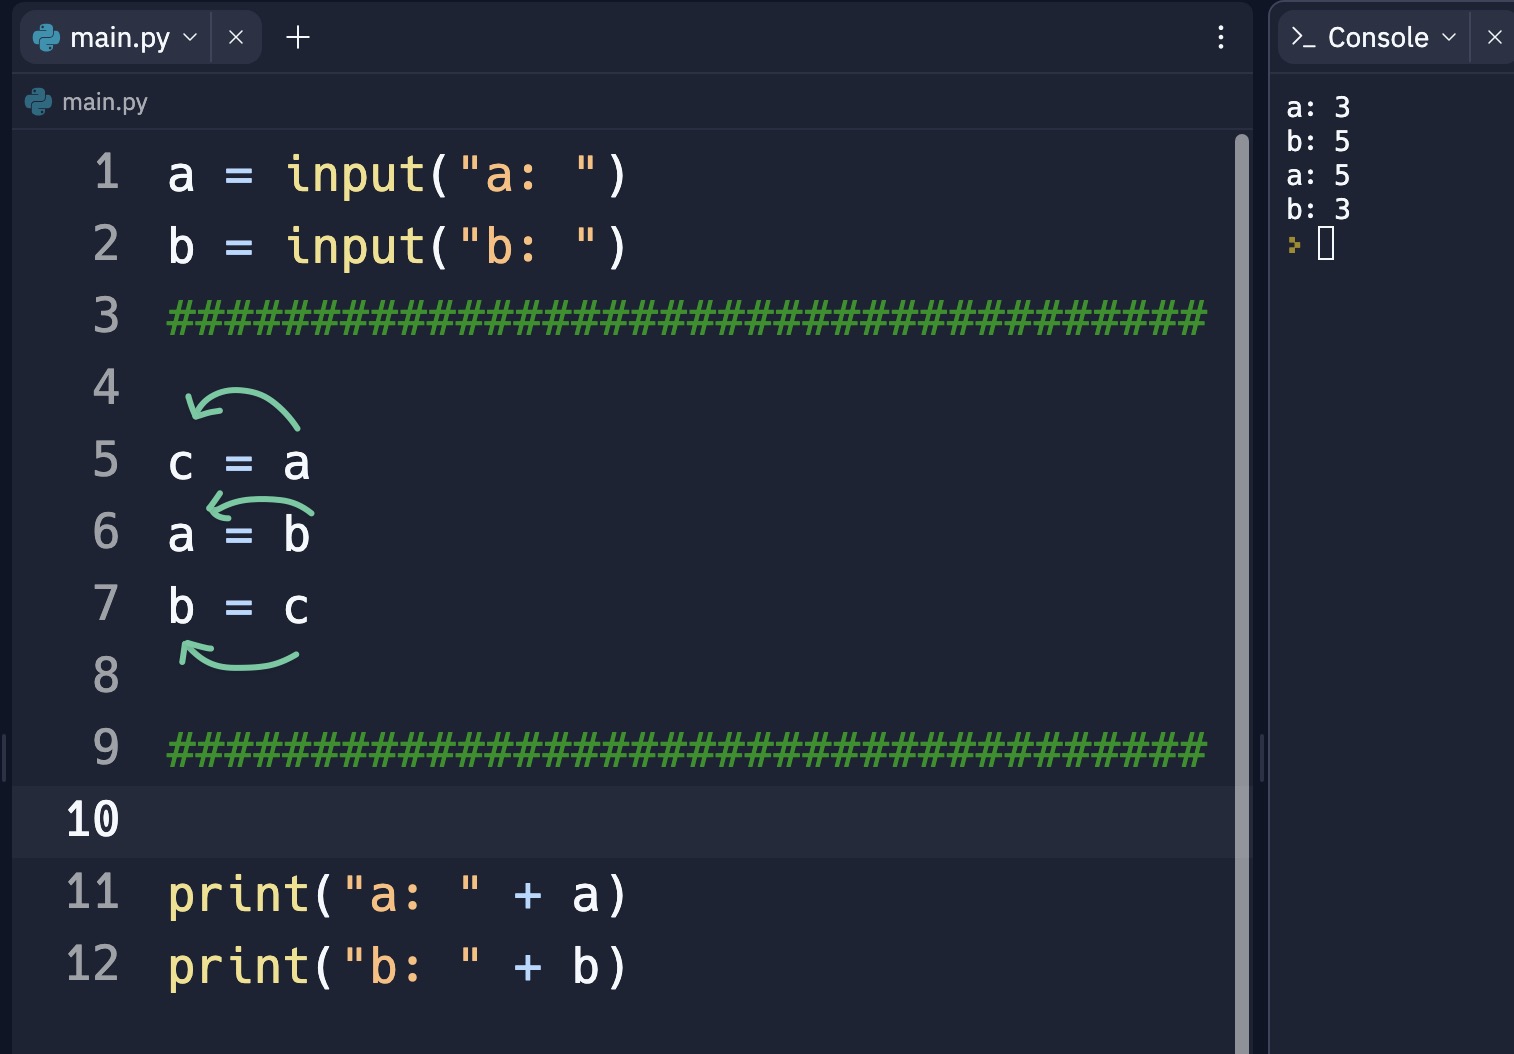Expand the main.py tab dropdown chevron
Viewport: 1514px width, 1054px height.
(x=190, y=38)
